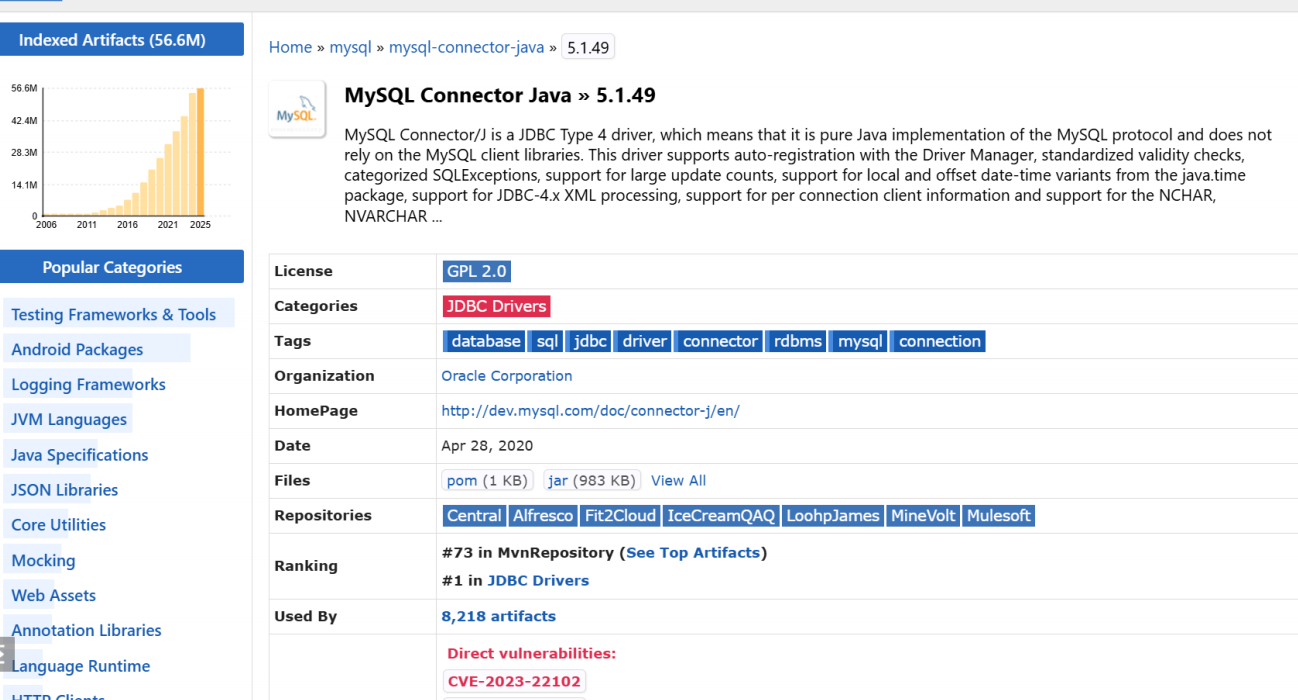1298x700 pixels.
Task: Select the connector tag
Action: [x=720, y=341]
